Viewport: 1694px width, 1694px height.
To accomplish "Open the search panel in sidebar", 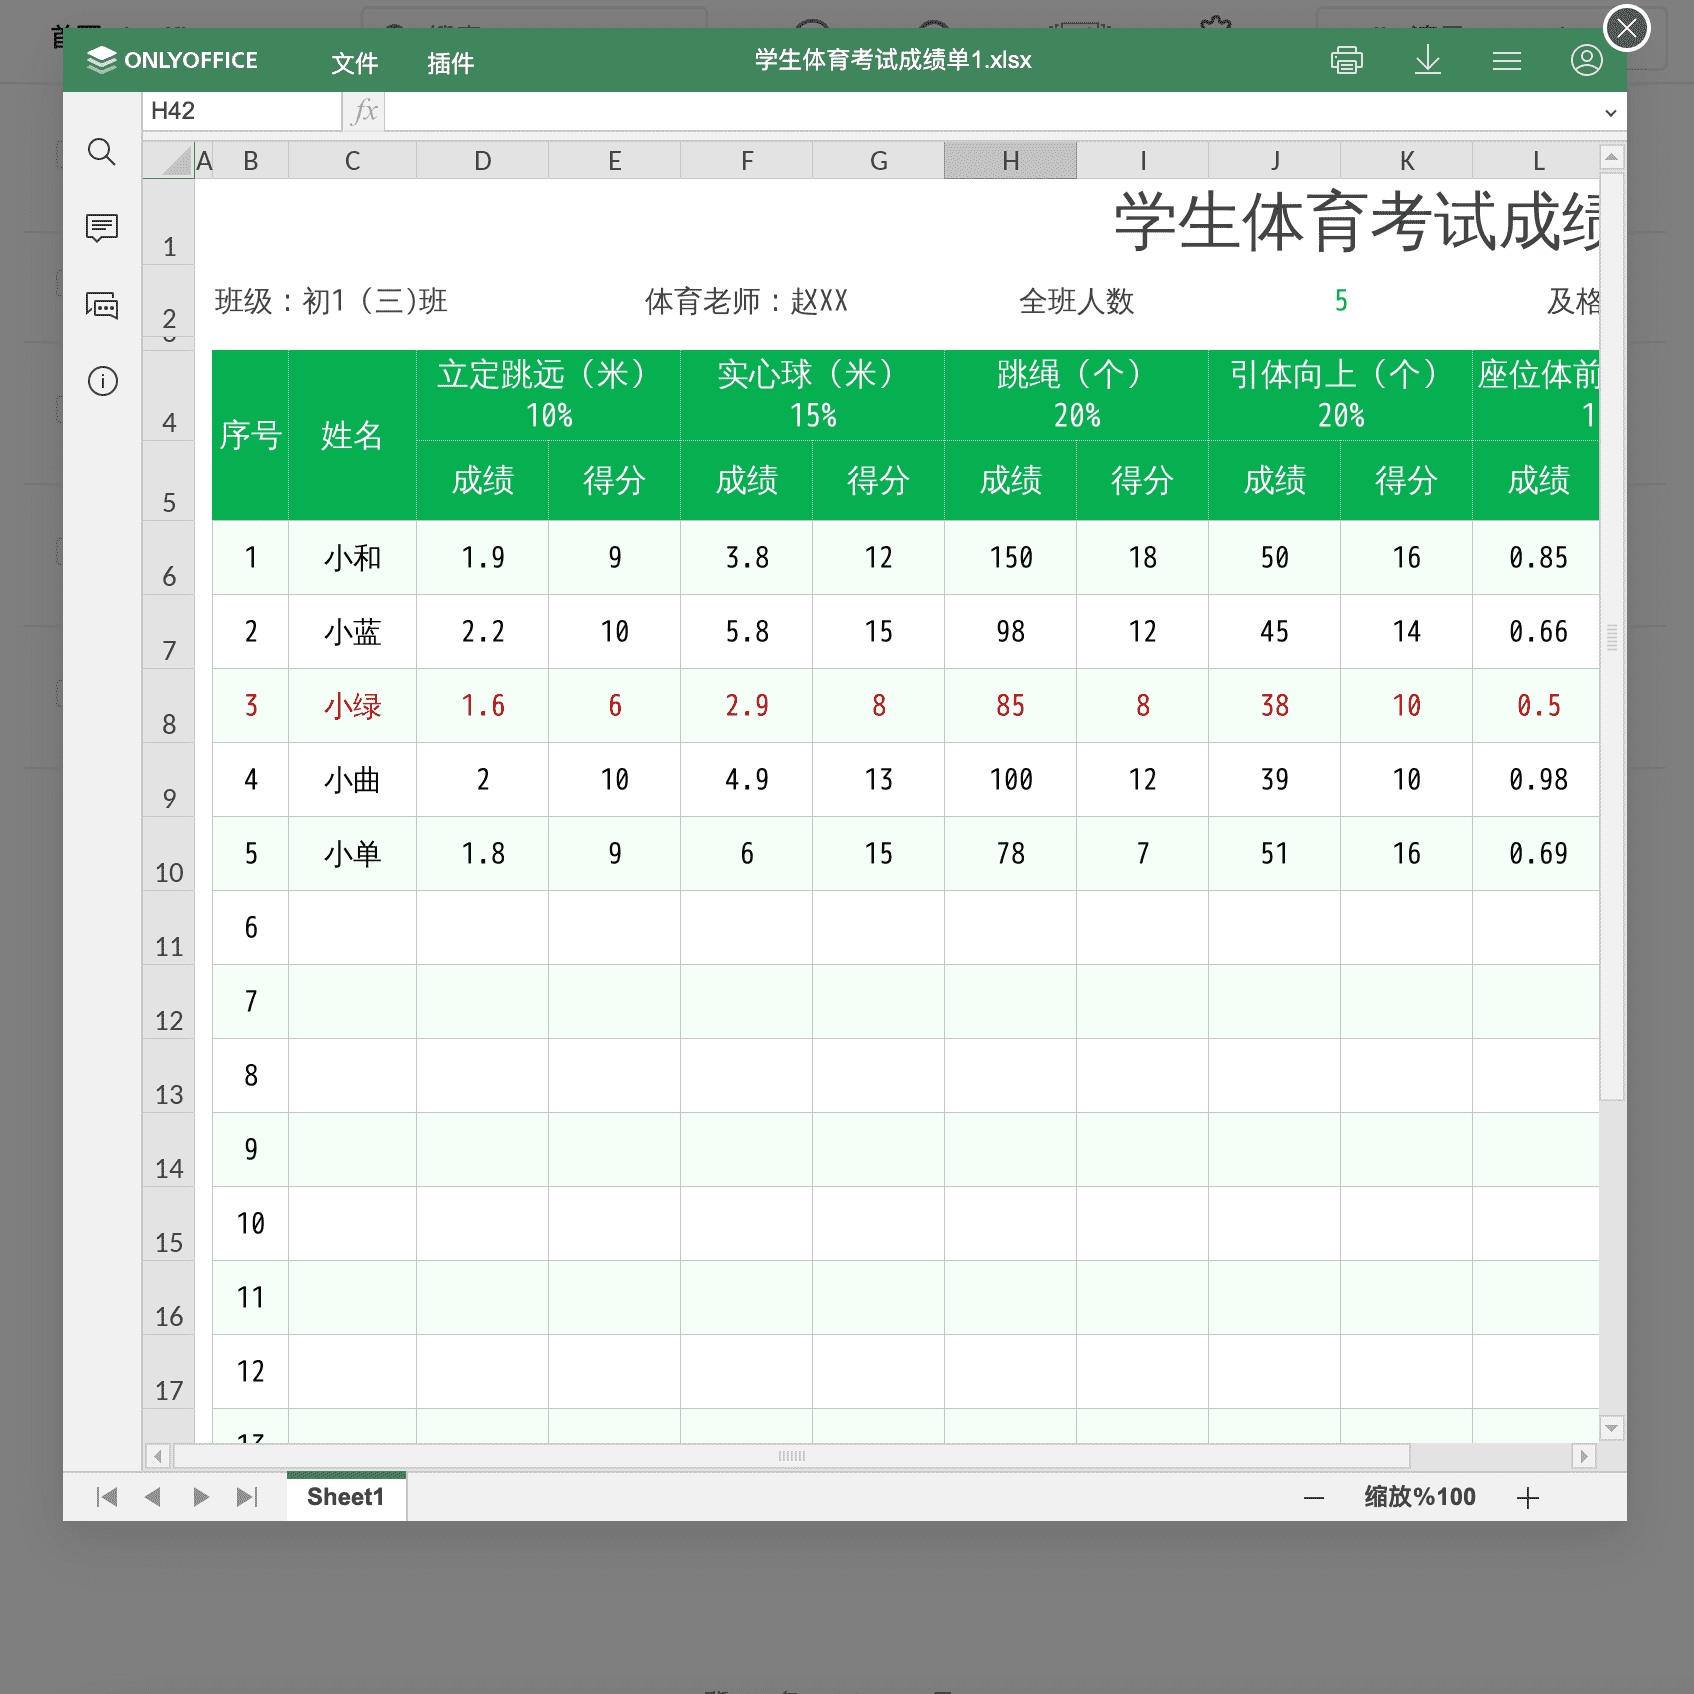I will (x=102, y=152).
